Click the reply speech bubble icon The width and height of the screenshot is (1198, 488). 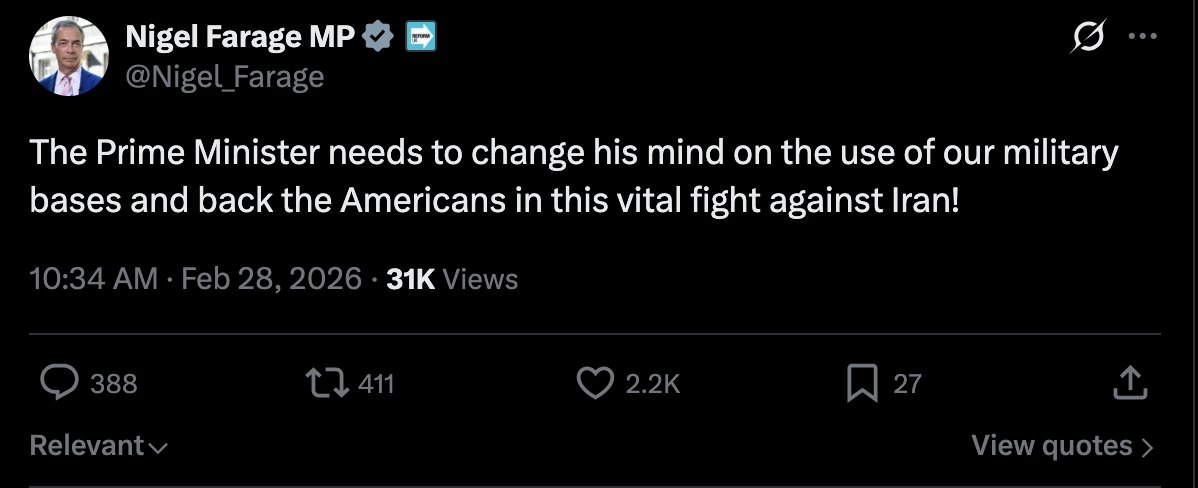59,383
